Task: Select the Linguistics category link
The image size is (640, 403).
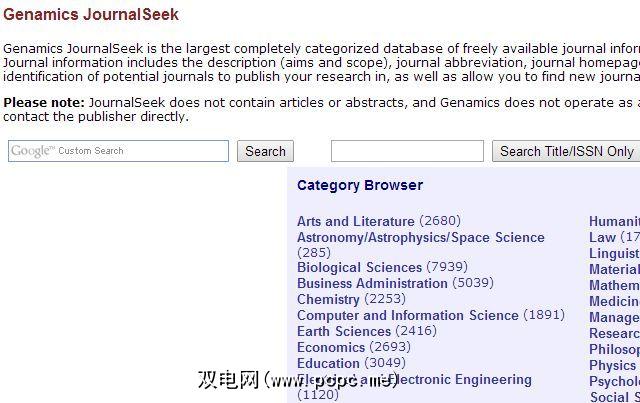Action: (614, 253)
